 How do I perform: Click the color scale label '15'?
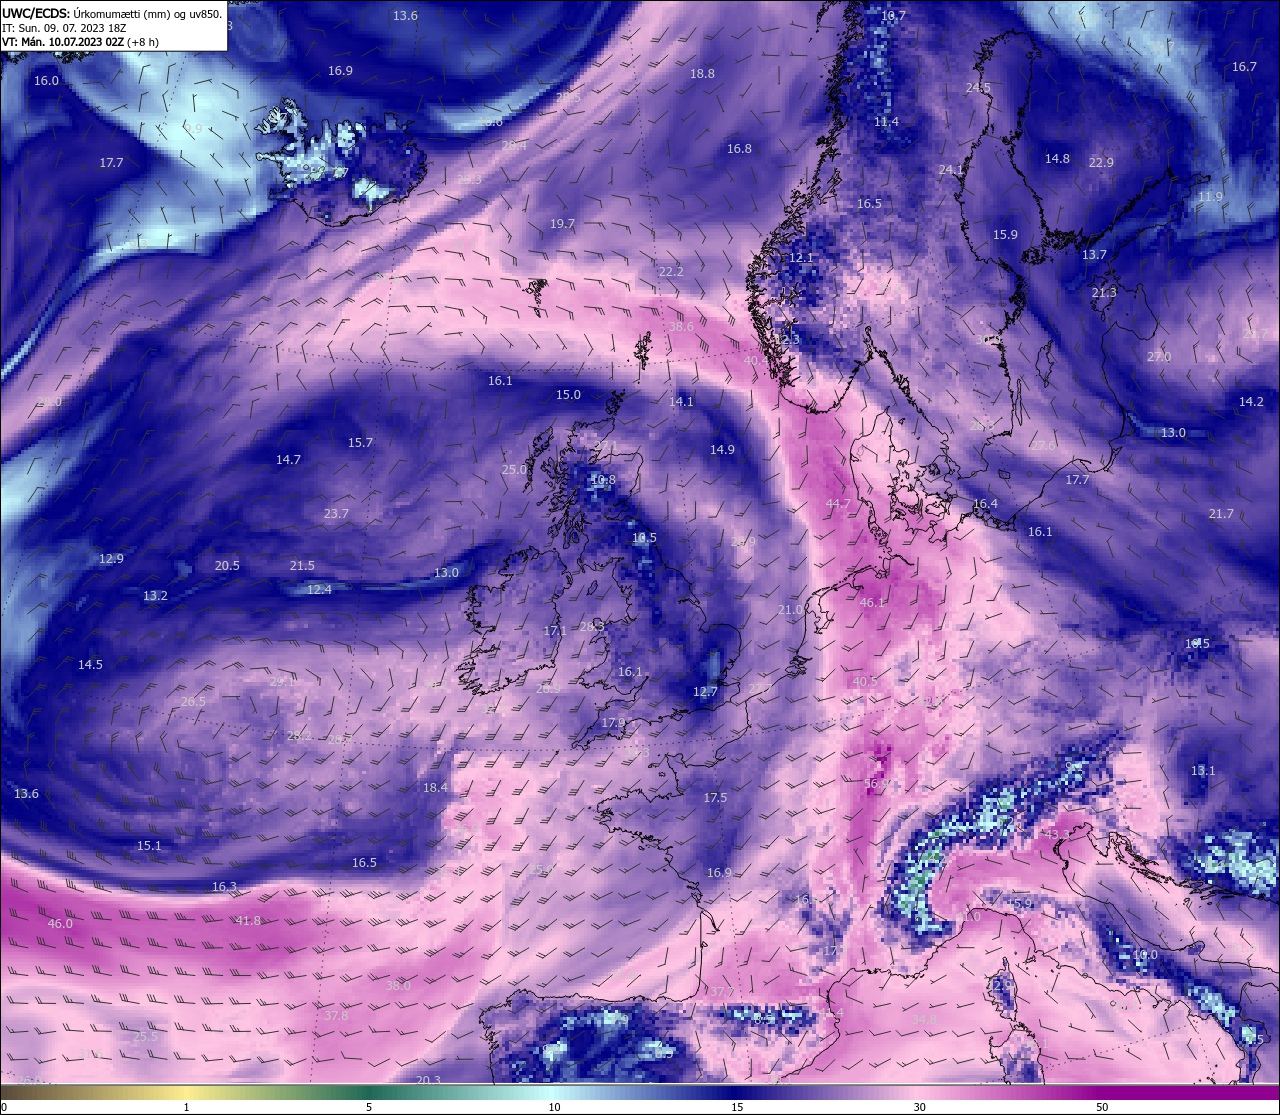[x=737, y=1107]
